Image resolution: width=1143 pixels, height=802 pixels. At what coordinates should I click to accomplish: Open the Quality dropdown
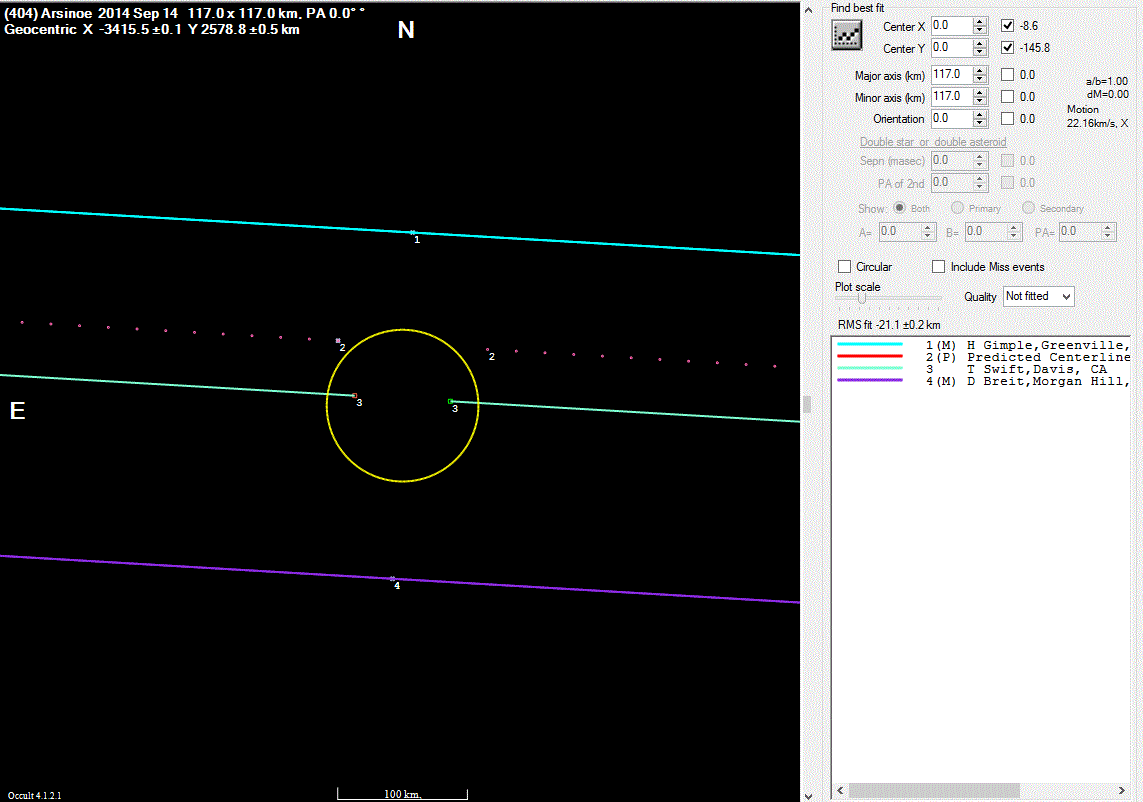click(x=1038, y=296)
